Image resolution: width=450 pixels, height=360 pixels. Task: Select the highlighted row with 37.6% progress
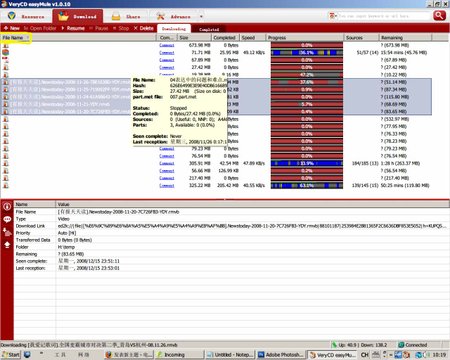[216, 82]
